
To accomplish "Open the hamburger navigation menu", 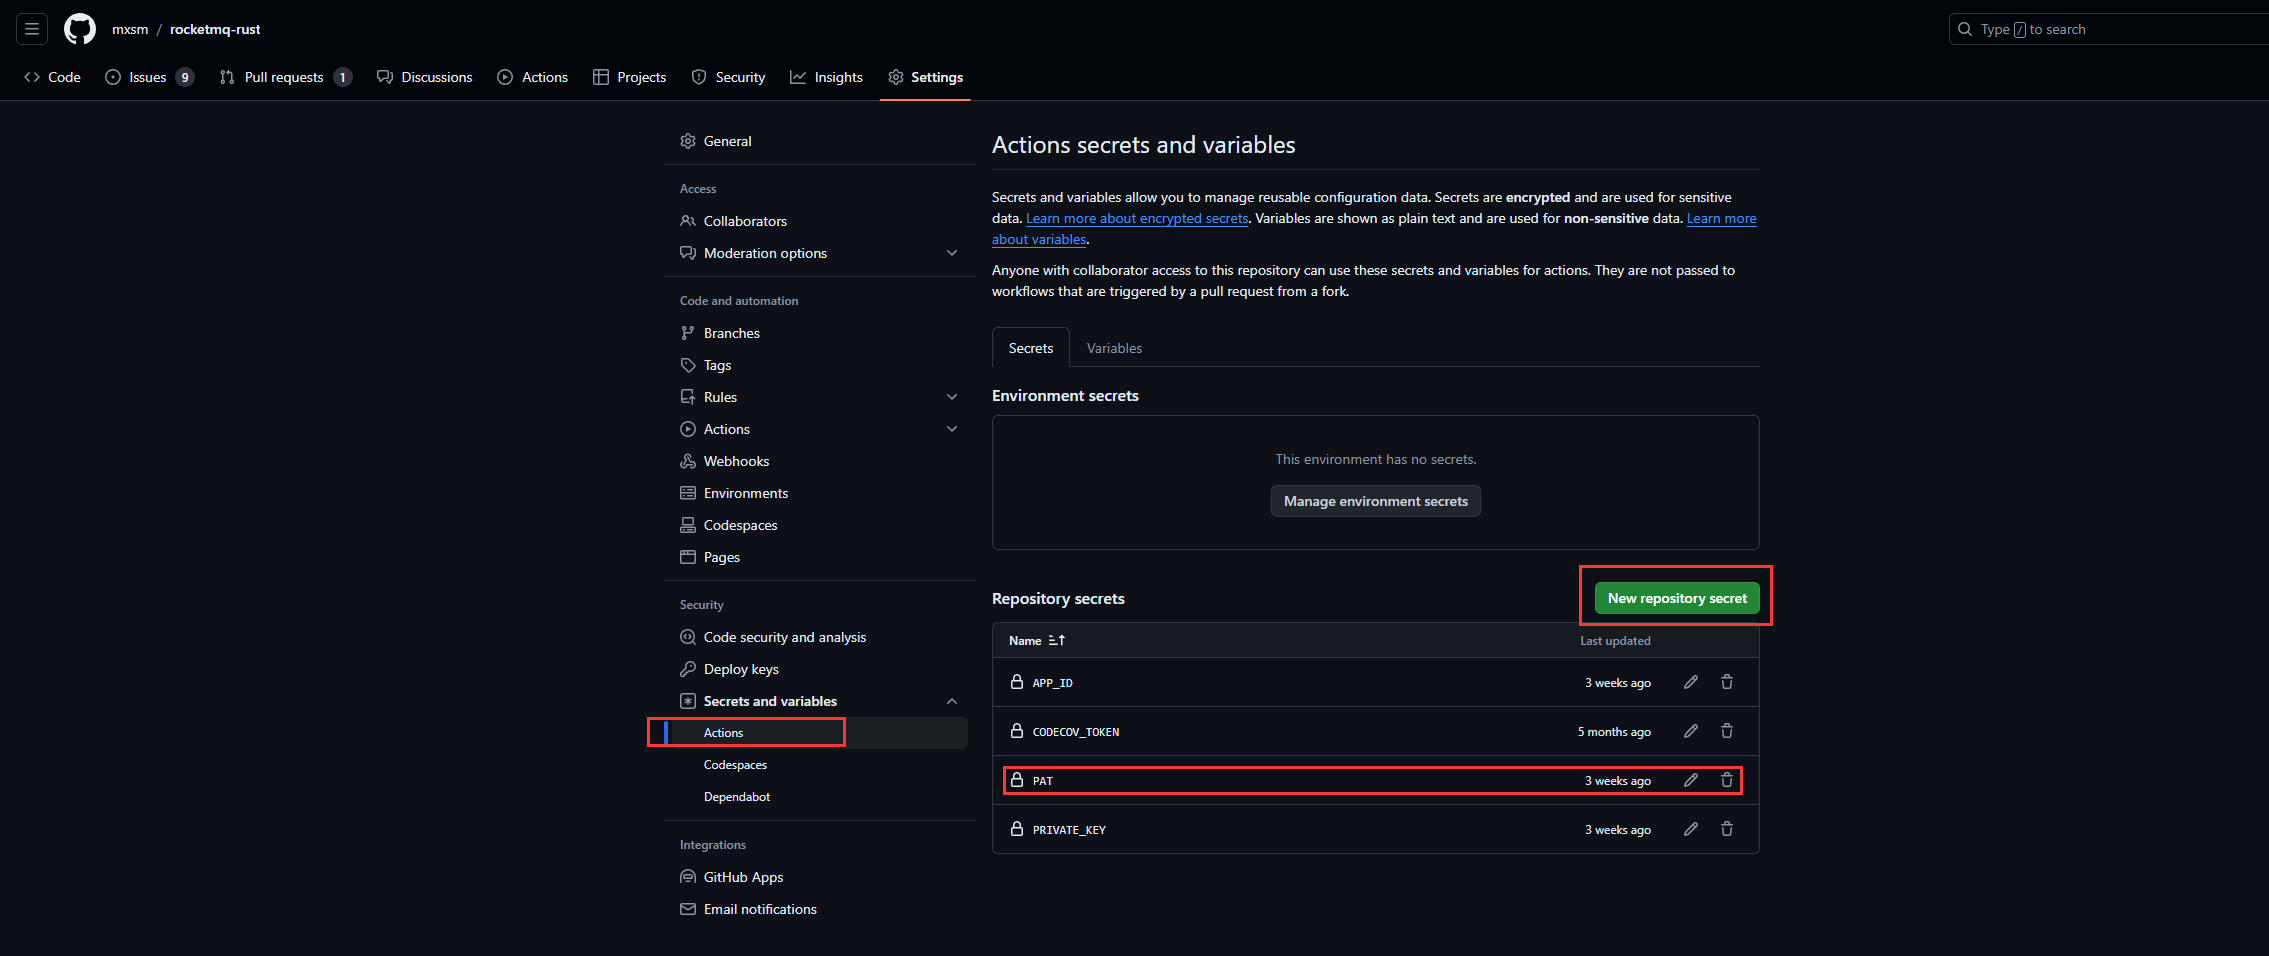I will click(31, 28).
